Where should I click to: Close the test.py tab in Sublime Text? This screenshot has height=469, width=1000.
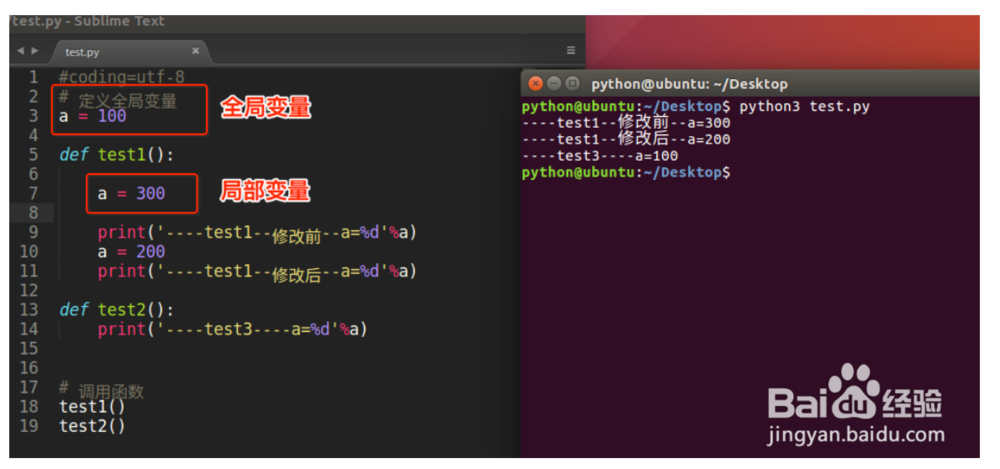click(196, 50)
